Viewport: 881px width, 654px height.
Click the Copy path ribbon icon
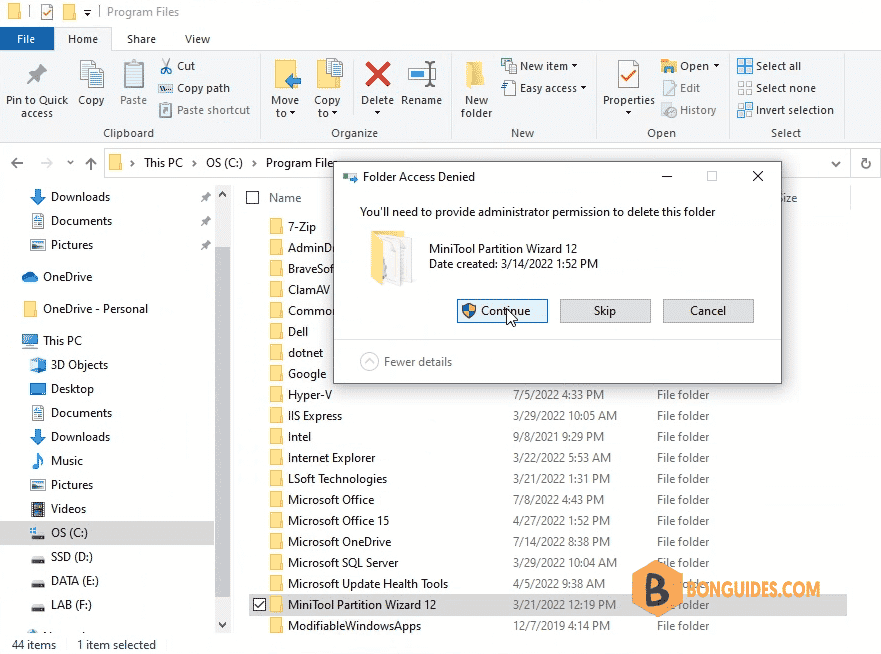166,88
